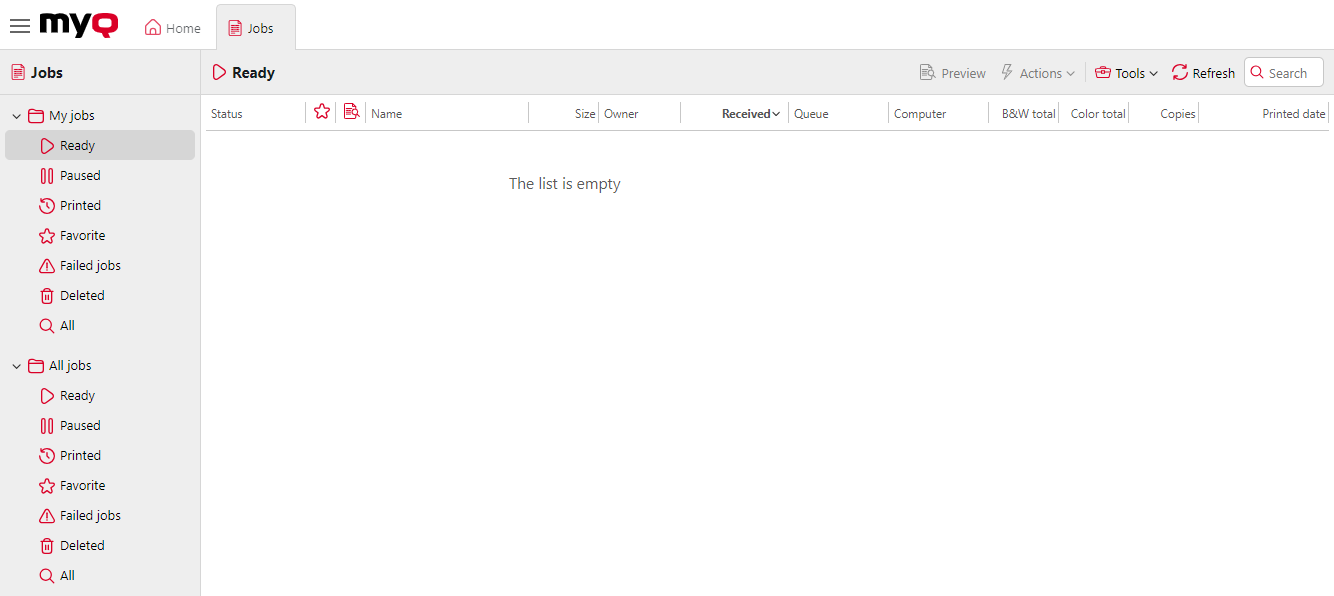Click the Refresh icon in the toolbar

(1177, 72)
